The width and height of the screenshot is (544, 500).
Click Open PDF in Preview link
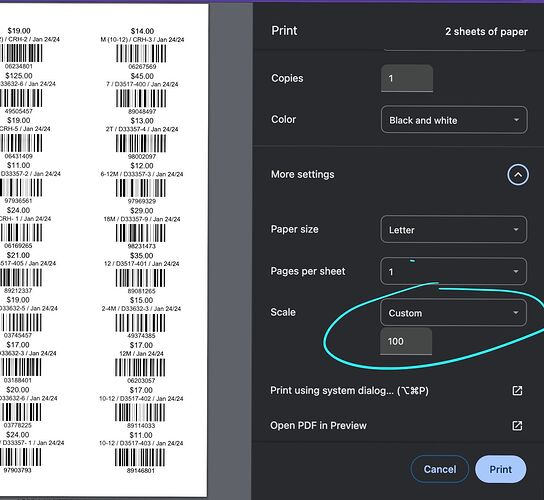[318, 425]
